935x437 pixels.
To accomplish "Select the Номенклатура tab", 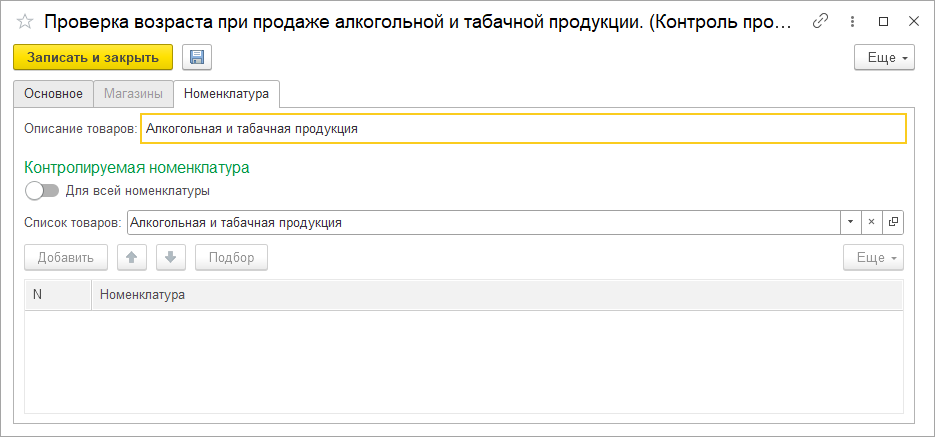I will (x=226, y=94).
